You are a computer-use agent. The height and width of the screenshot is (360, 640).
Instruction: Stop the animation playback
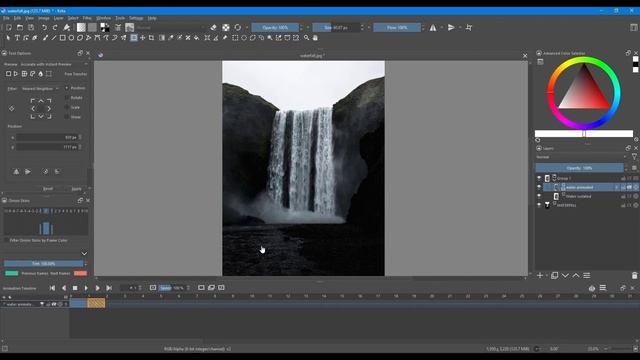point(75,288)
